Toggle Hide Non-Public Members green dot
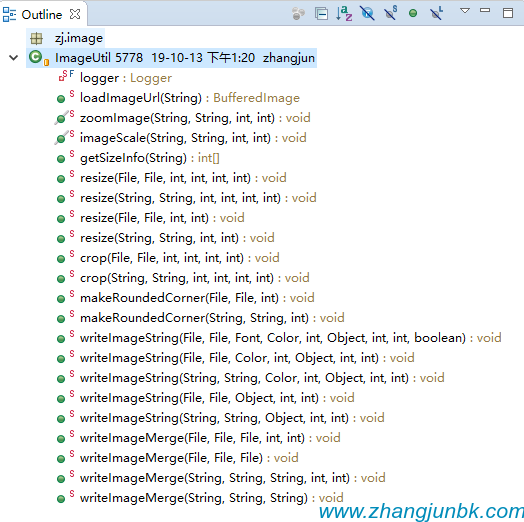 (x=413, y=13)
